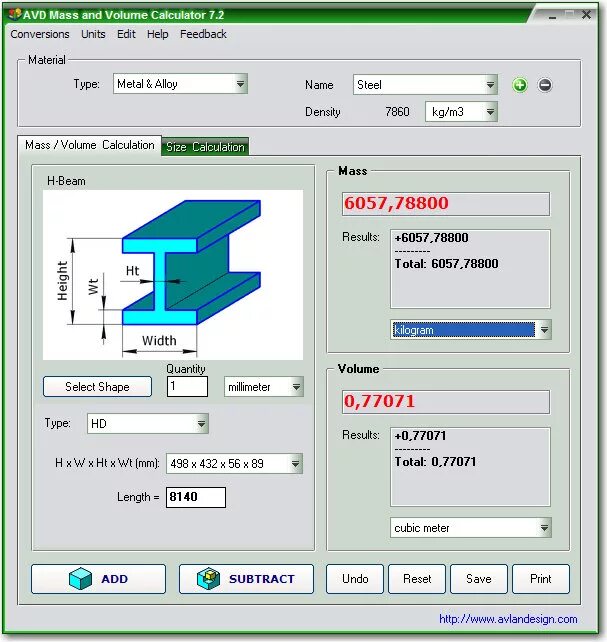Image resolution: width=607 pixels, height=642 pixels.
Task: Open the density unit dropdown kg/m3
Action: pyautogui.click(x=461, y=112)
